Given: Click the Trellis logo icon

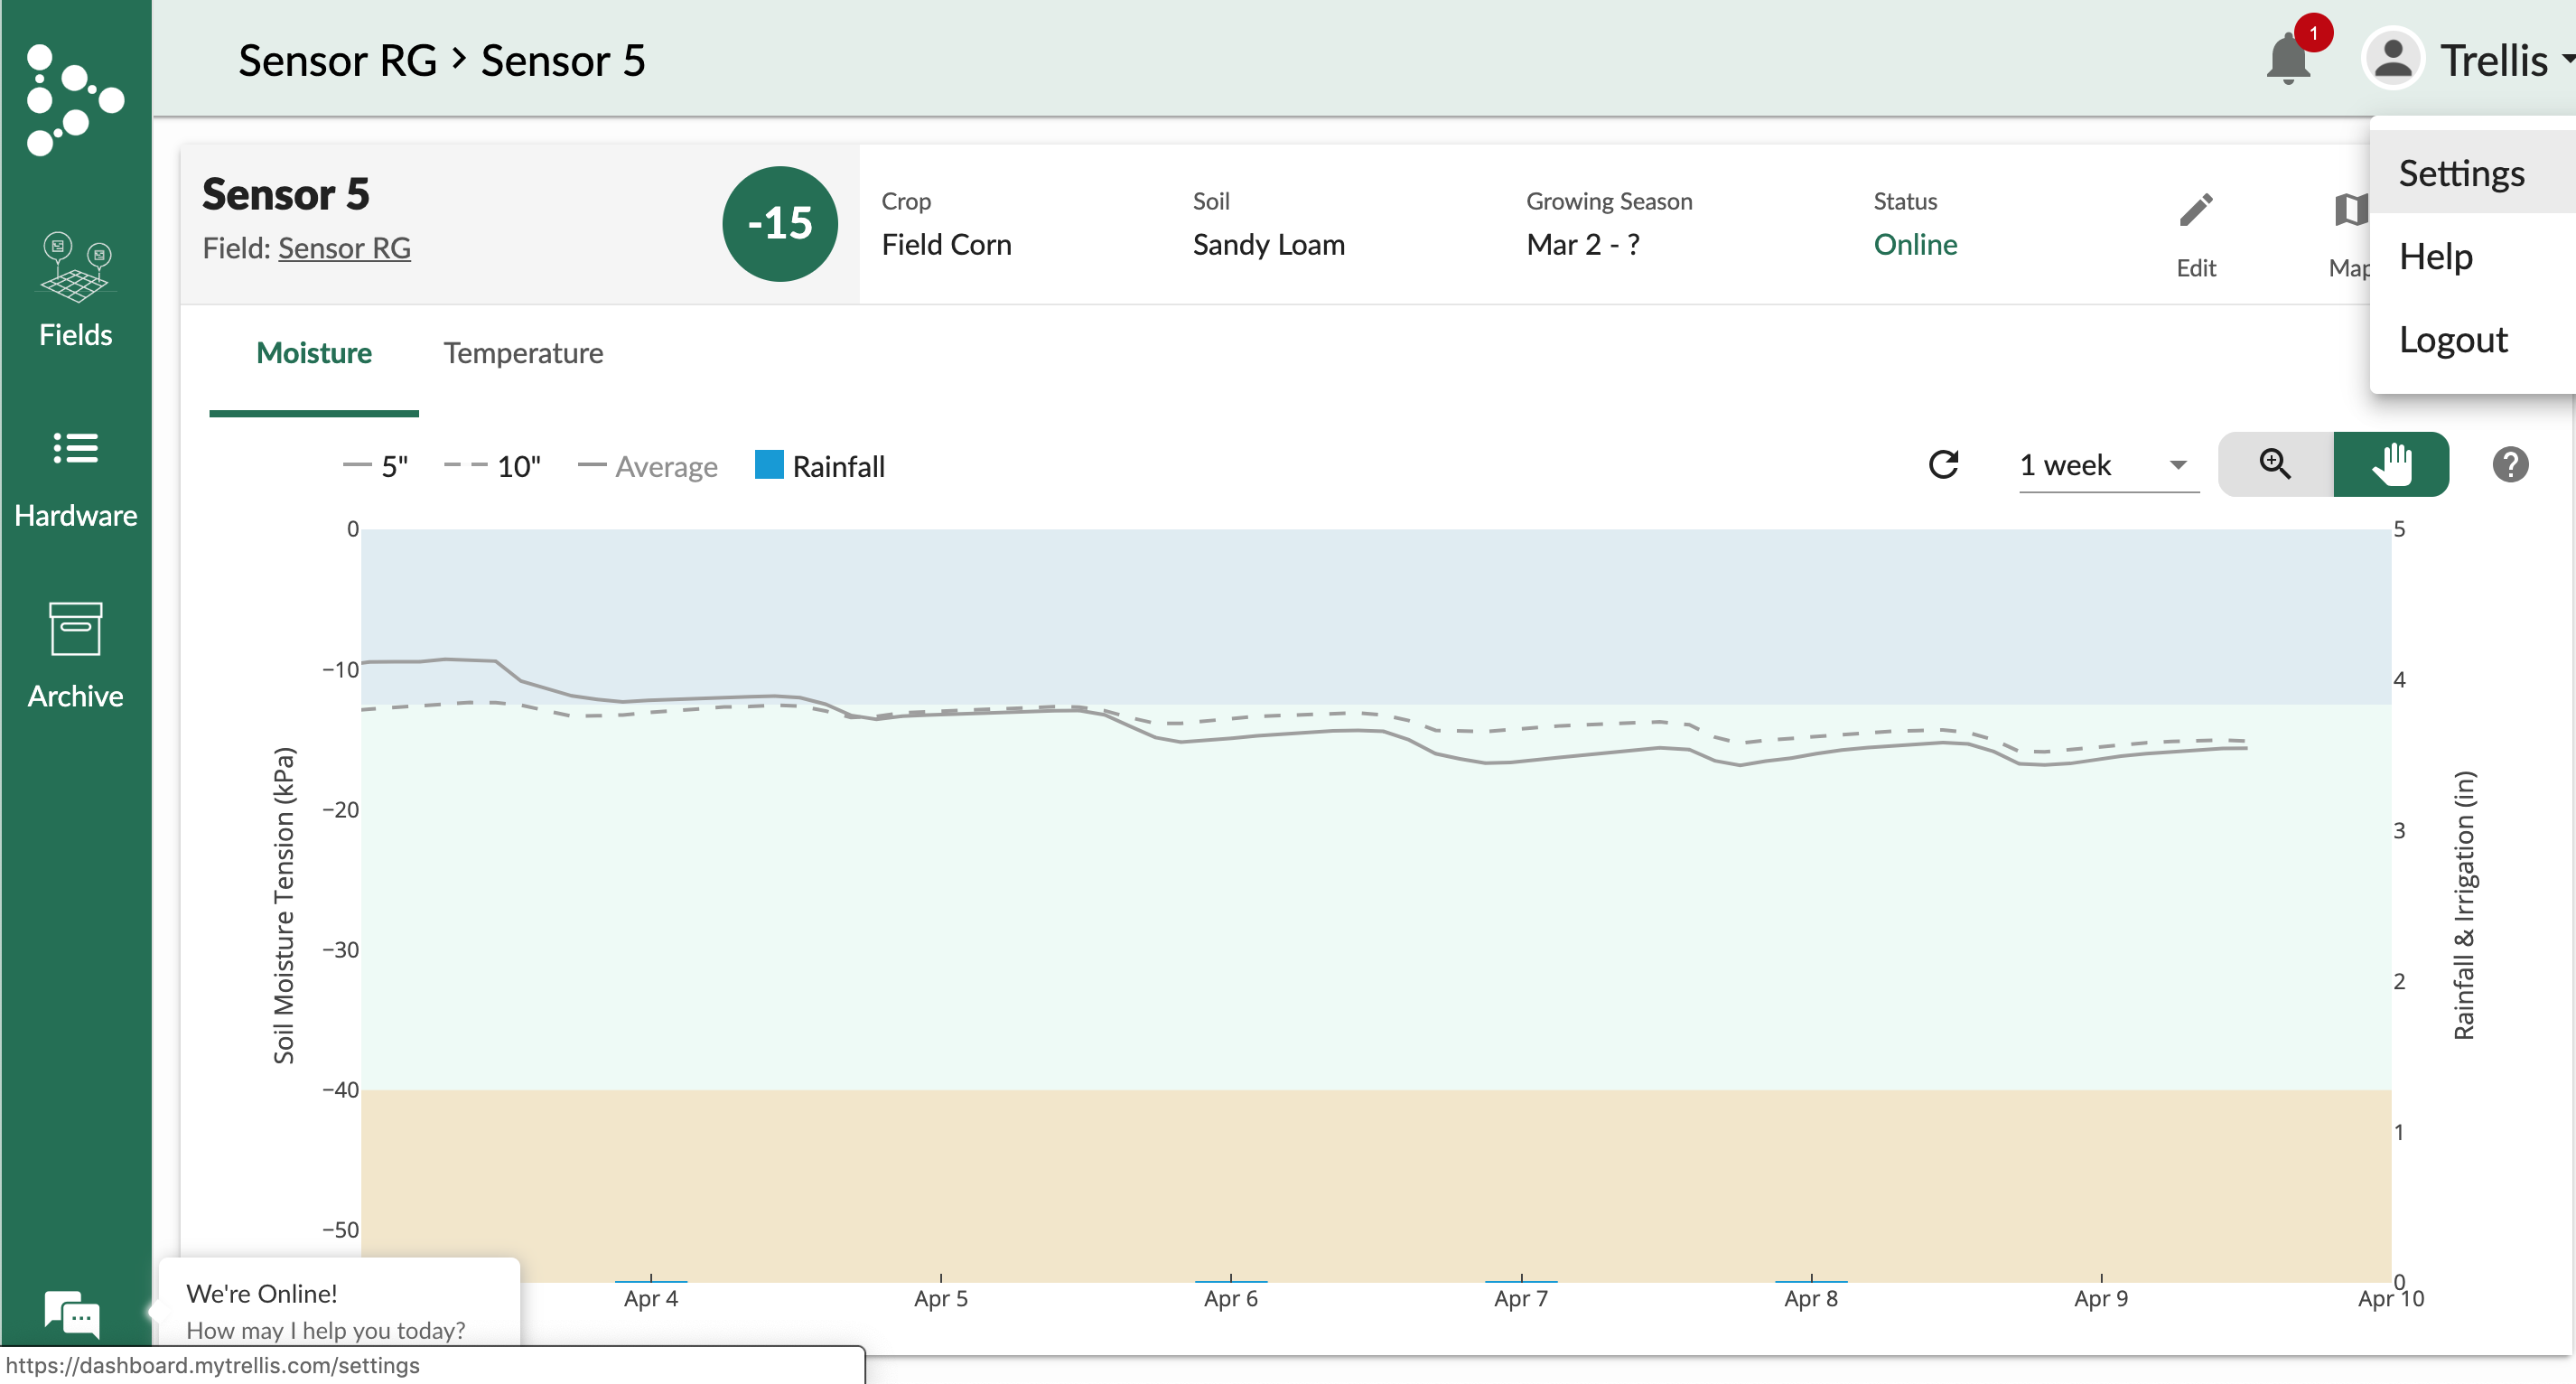Looking at the screenshot, I should click(75, 99).
